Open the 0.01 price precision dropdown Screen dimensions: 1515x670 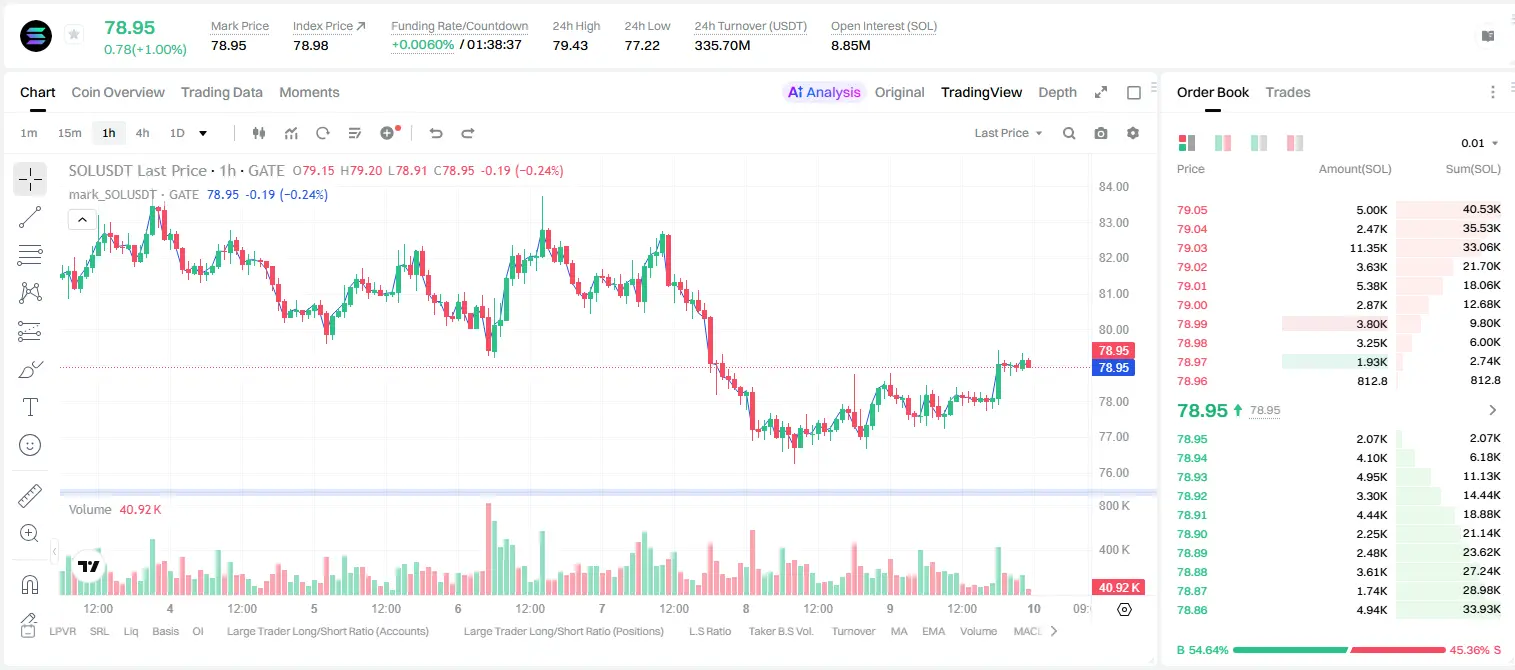point(1480,143)
